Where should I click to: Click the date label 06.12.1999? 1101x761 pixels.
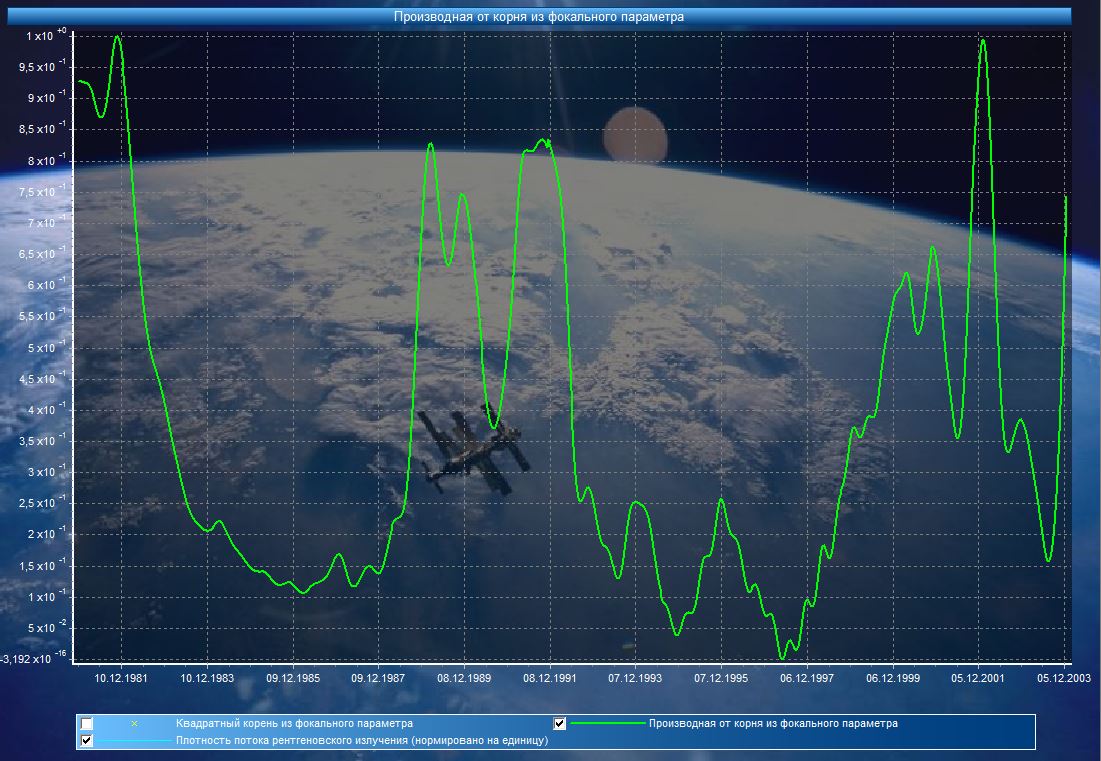pyautogui.click(x=893, y=678)
